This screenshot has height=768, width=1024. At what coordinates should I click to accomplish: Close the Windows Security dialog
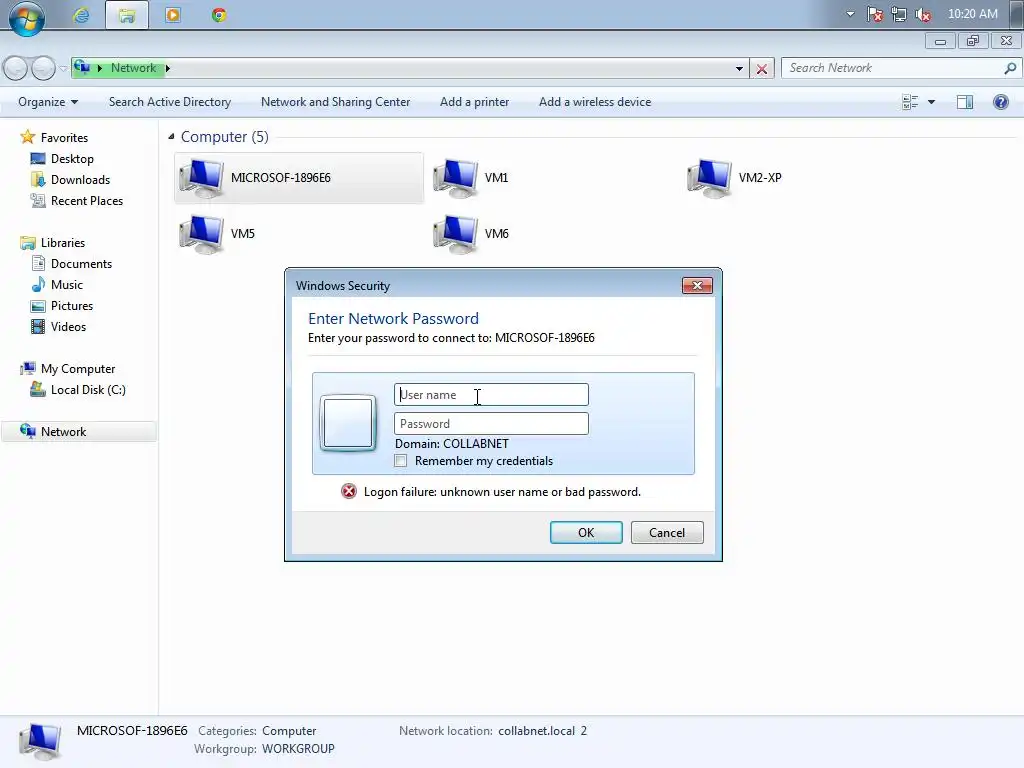(x=697, y=285)
